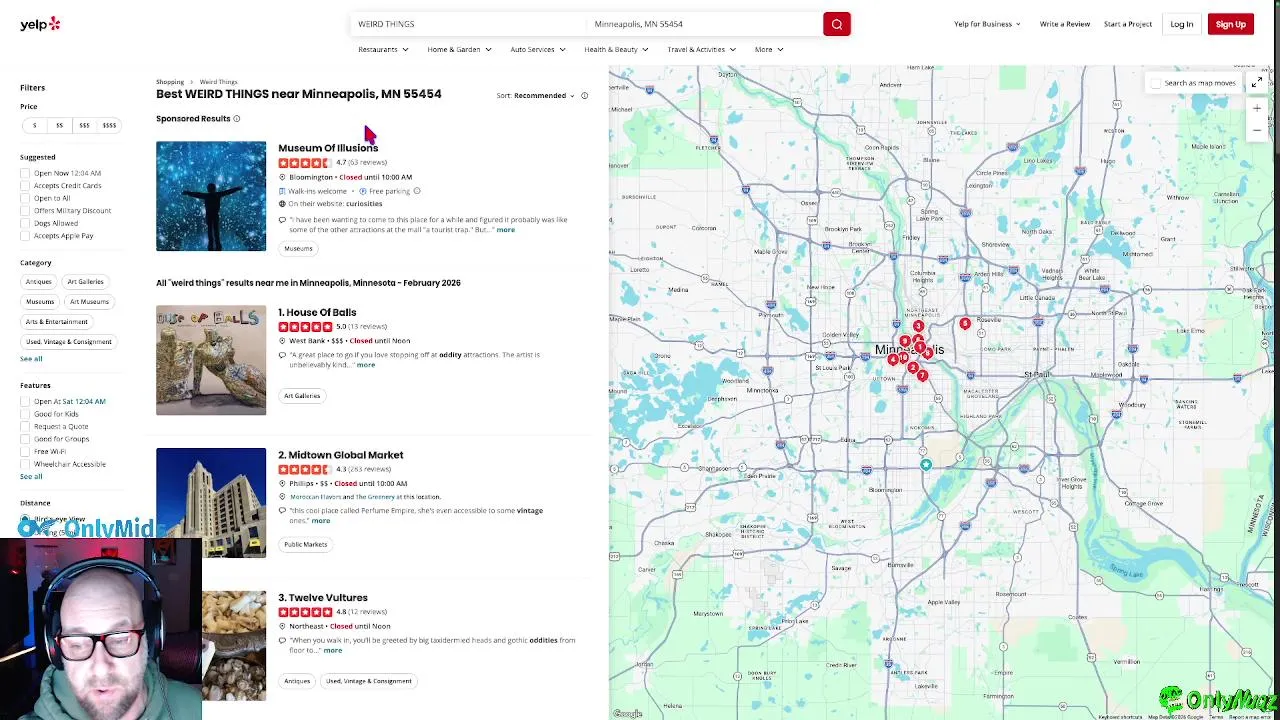
Task: Select the Museums category chip
Action: pos(40,302)
